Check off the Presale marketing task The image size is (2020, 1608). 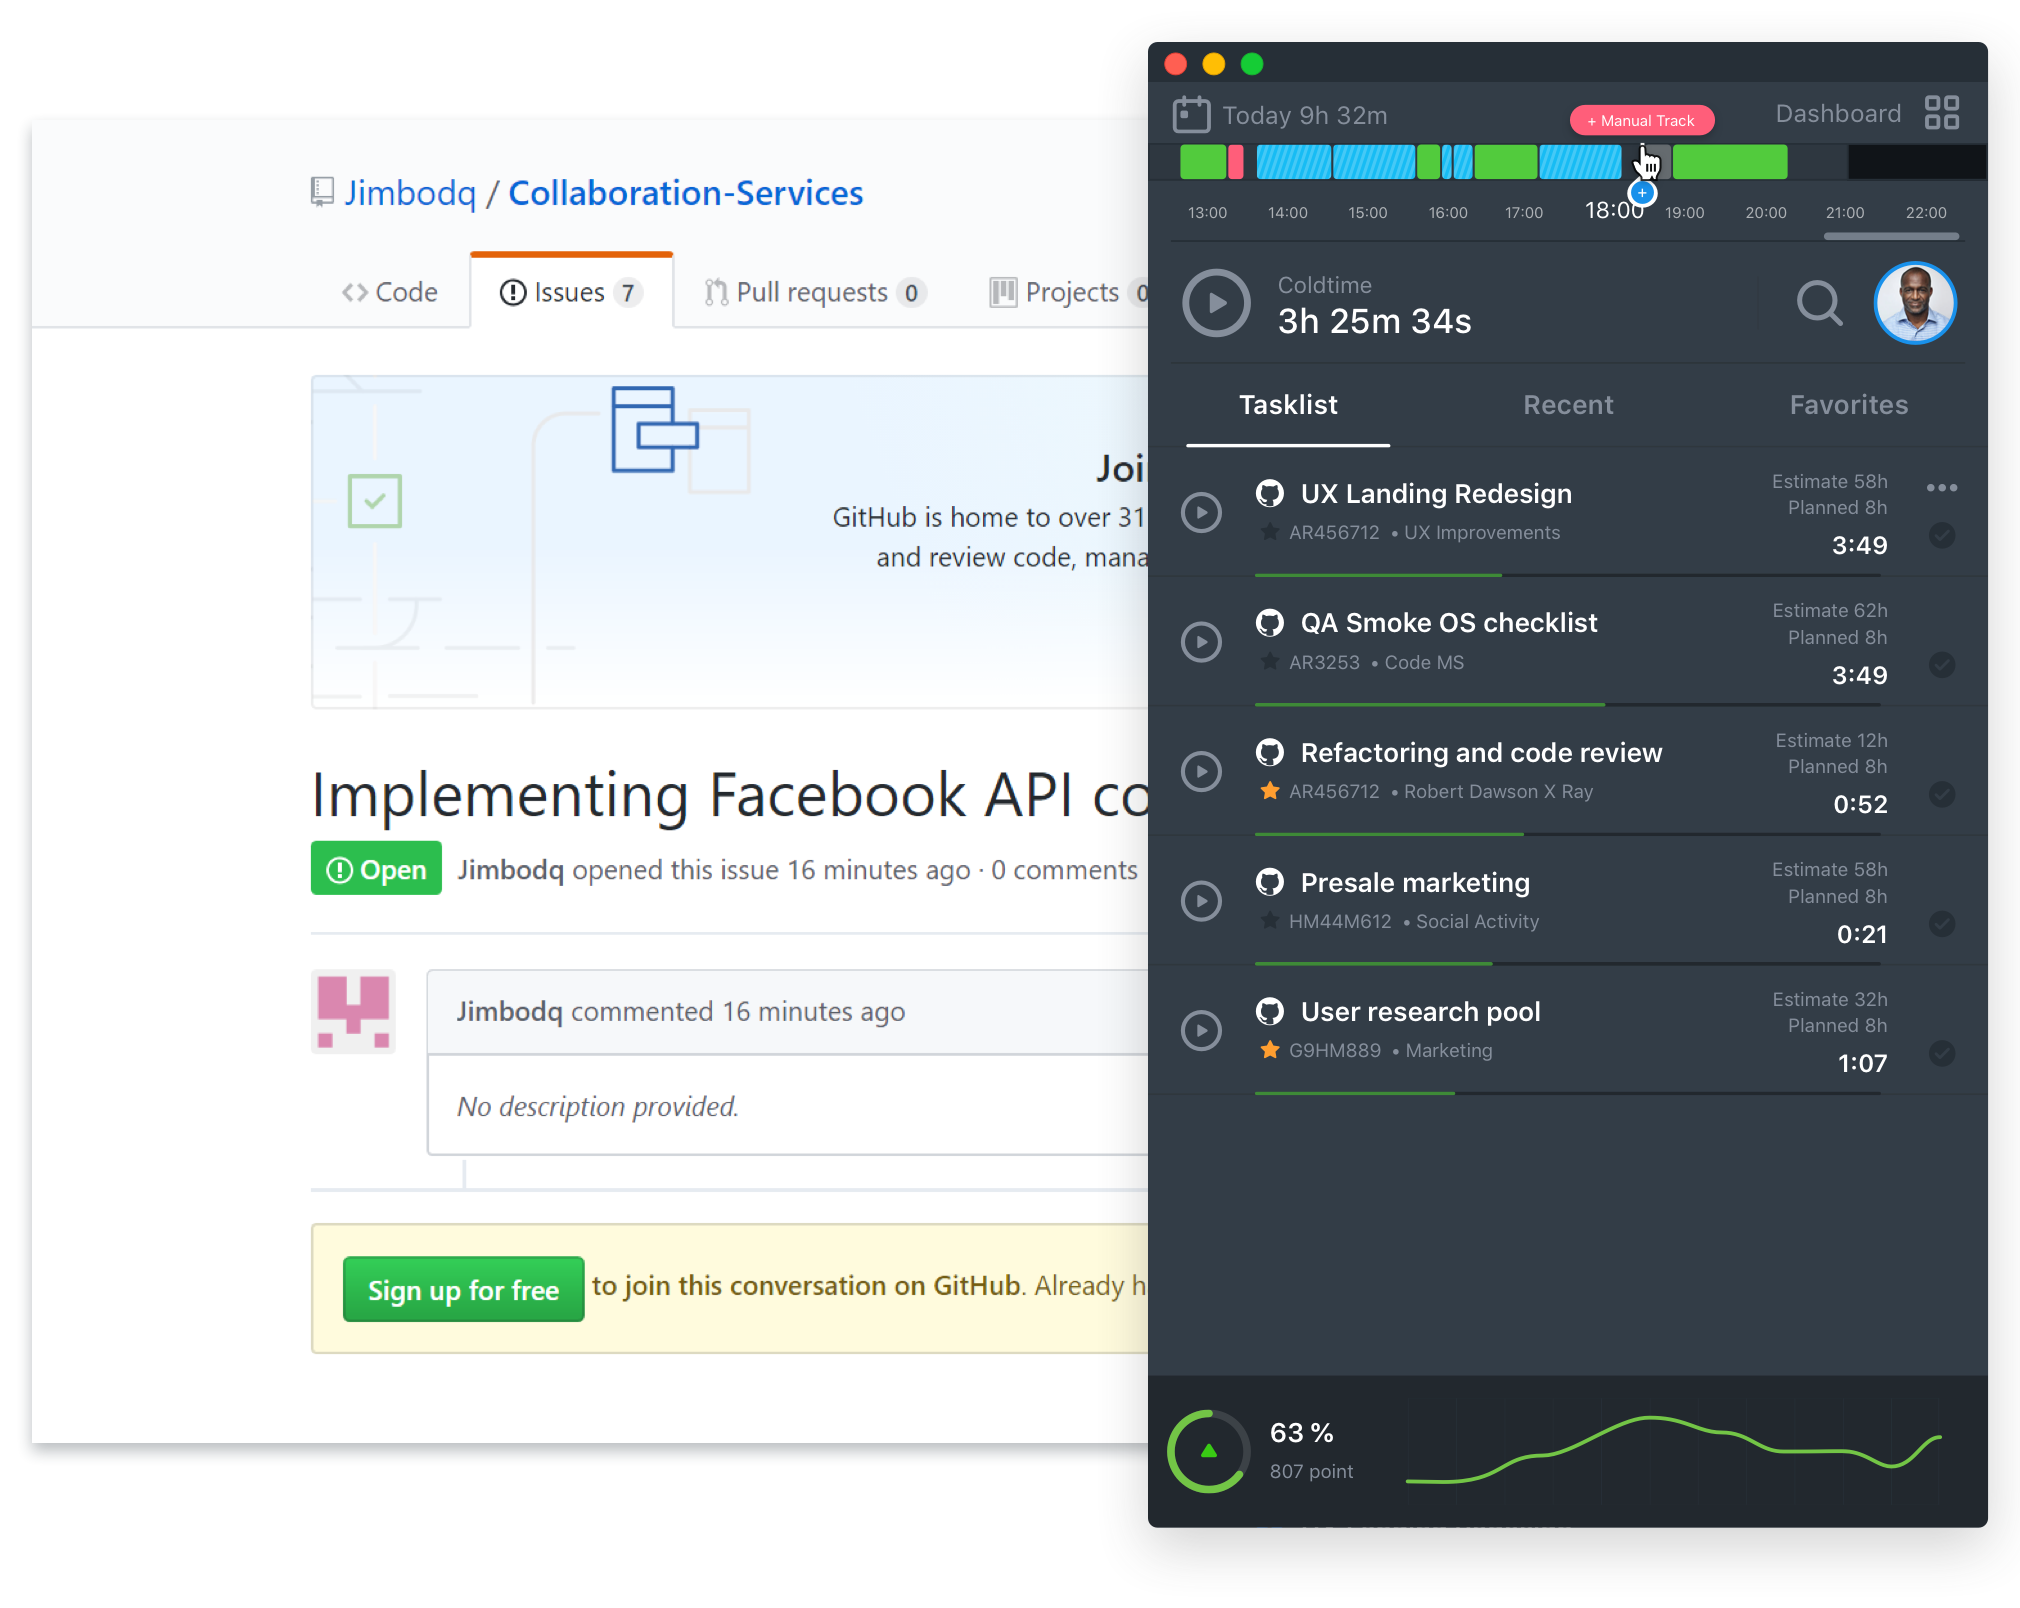pos(1941,923)
